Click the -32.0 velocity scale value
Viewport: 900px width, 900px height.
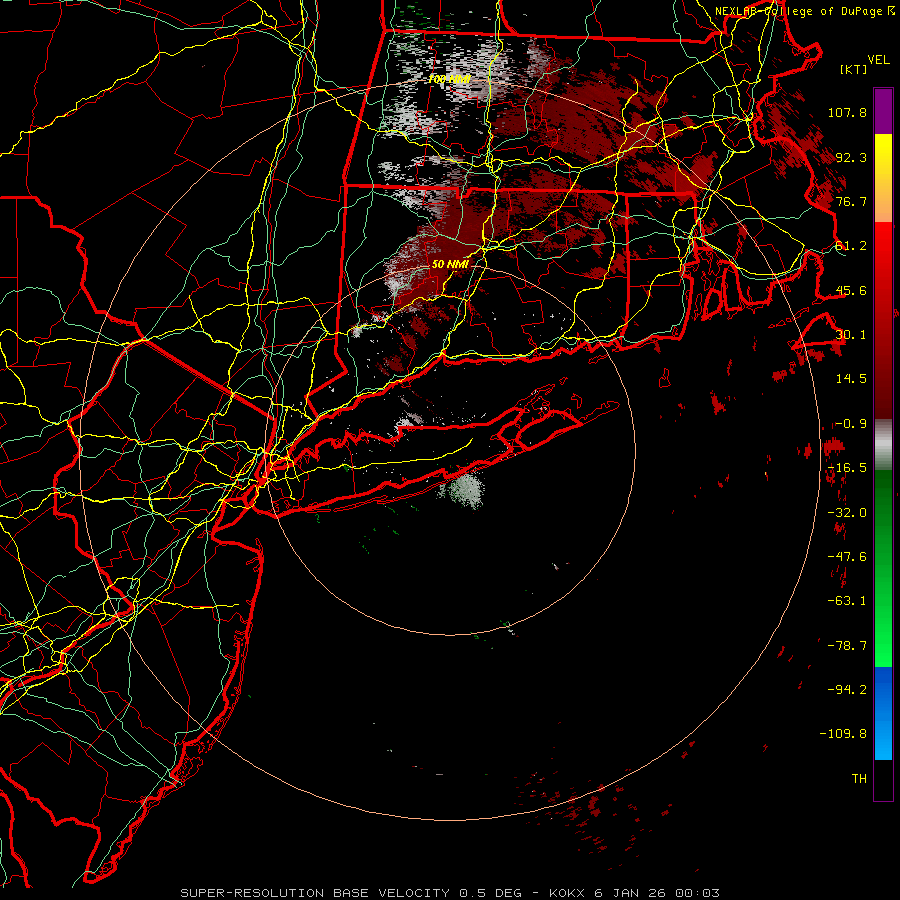(x=847, y=513)
